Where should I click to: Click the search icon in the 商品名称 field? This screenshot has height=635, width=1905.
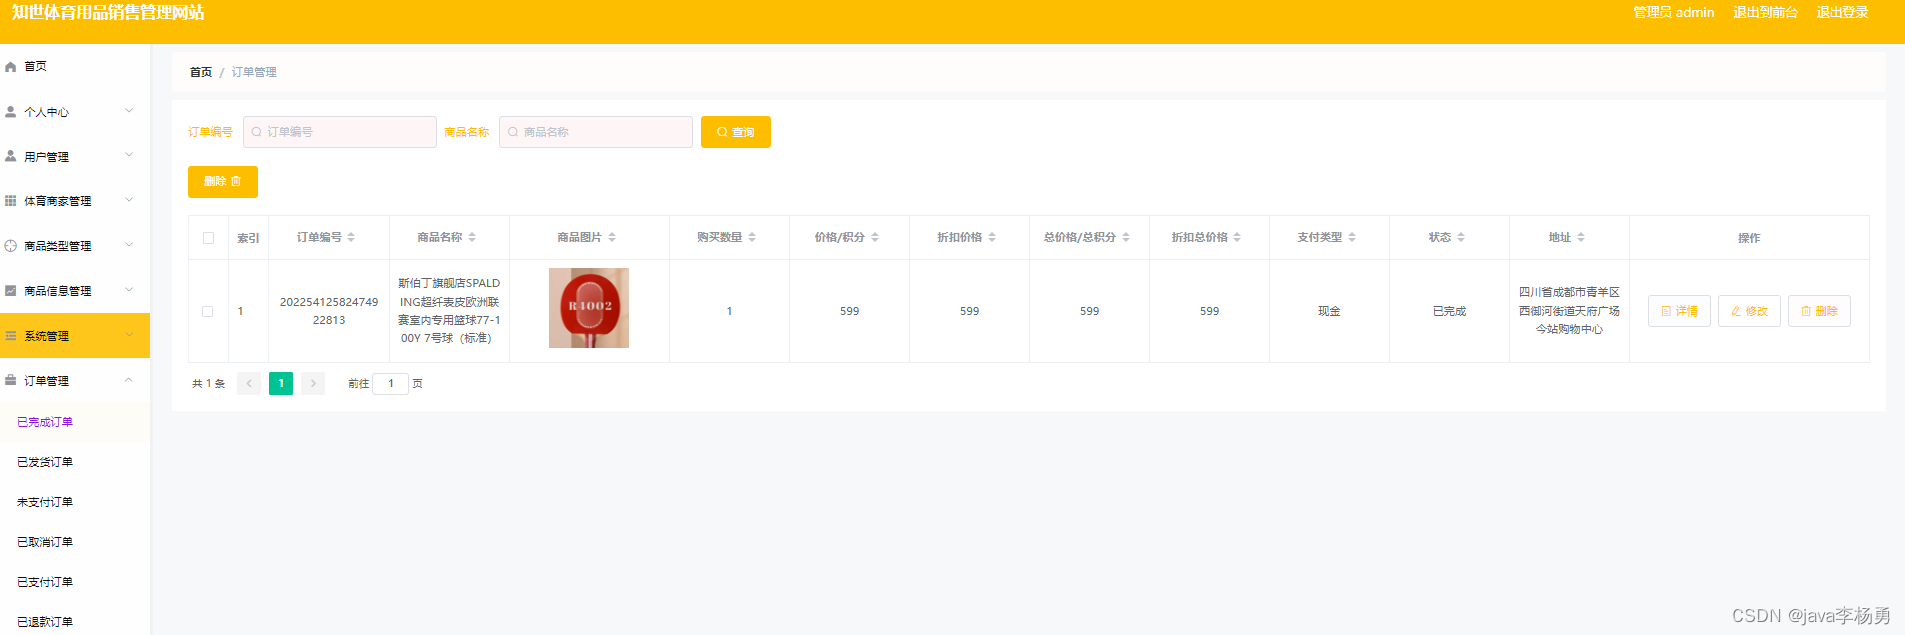[x=513, y=132]
